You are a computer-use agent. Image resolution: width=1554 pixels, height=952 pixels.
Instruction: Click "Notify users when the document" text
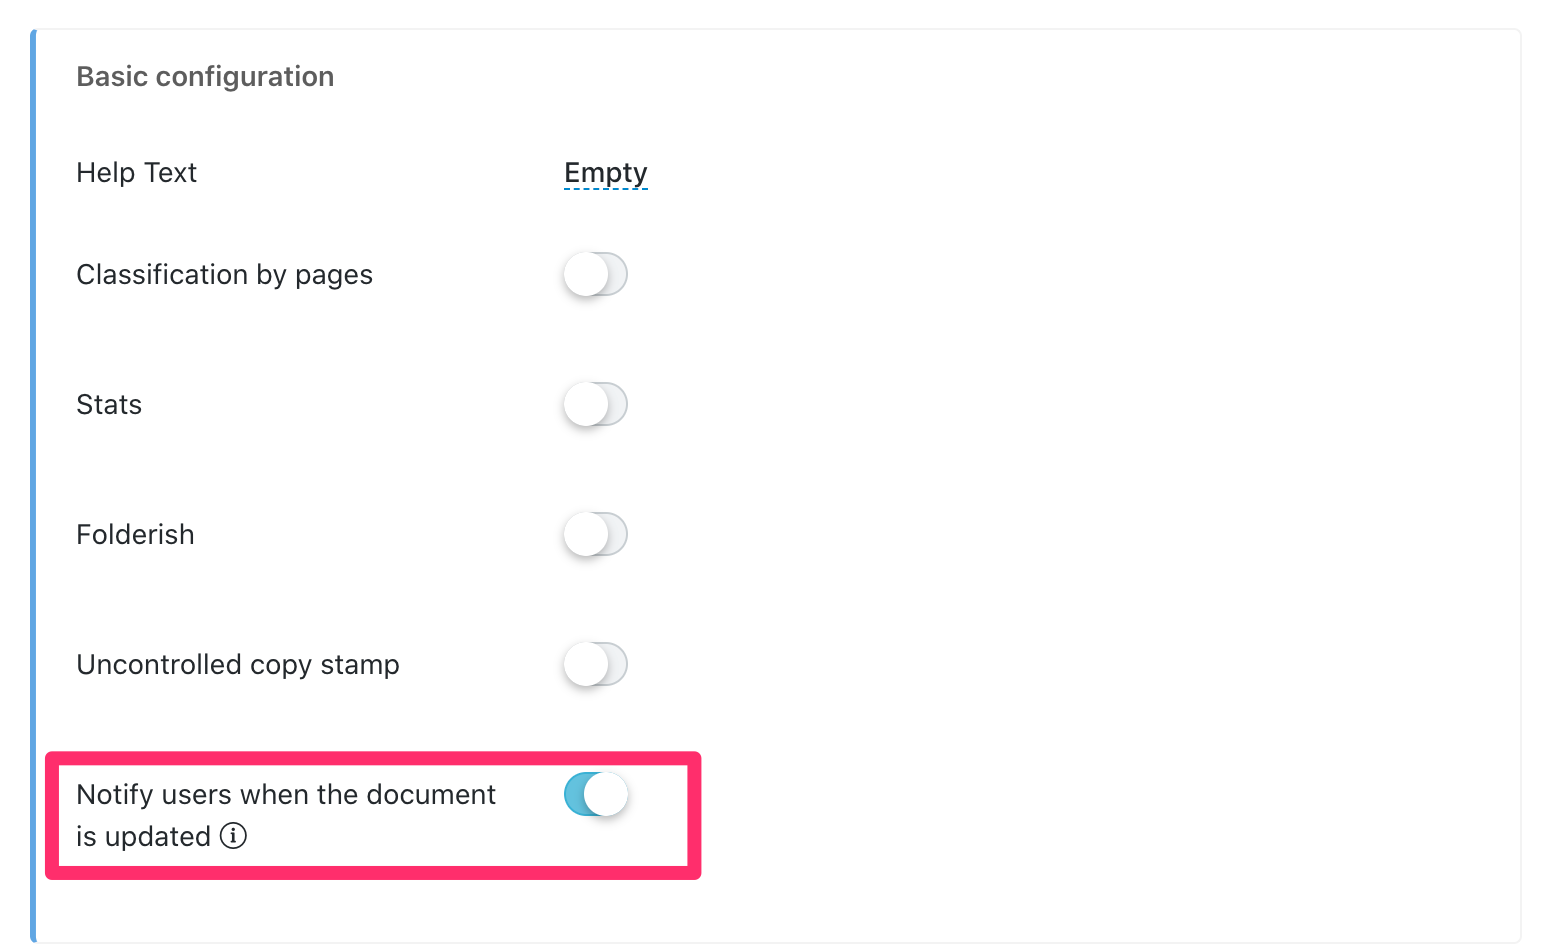tap(286, 795)
